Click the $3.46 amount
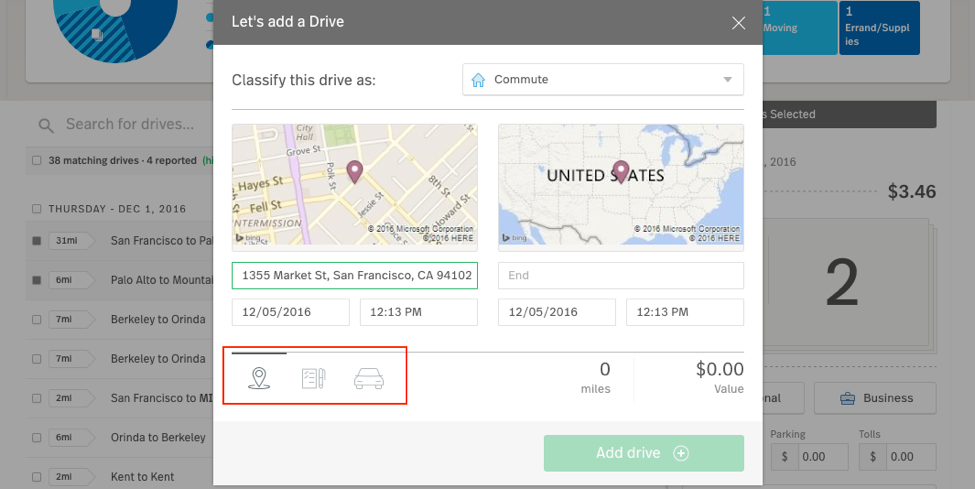975x489 pixels. click(x=912, y=192)
